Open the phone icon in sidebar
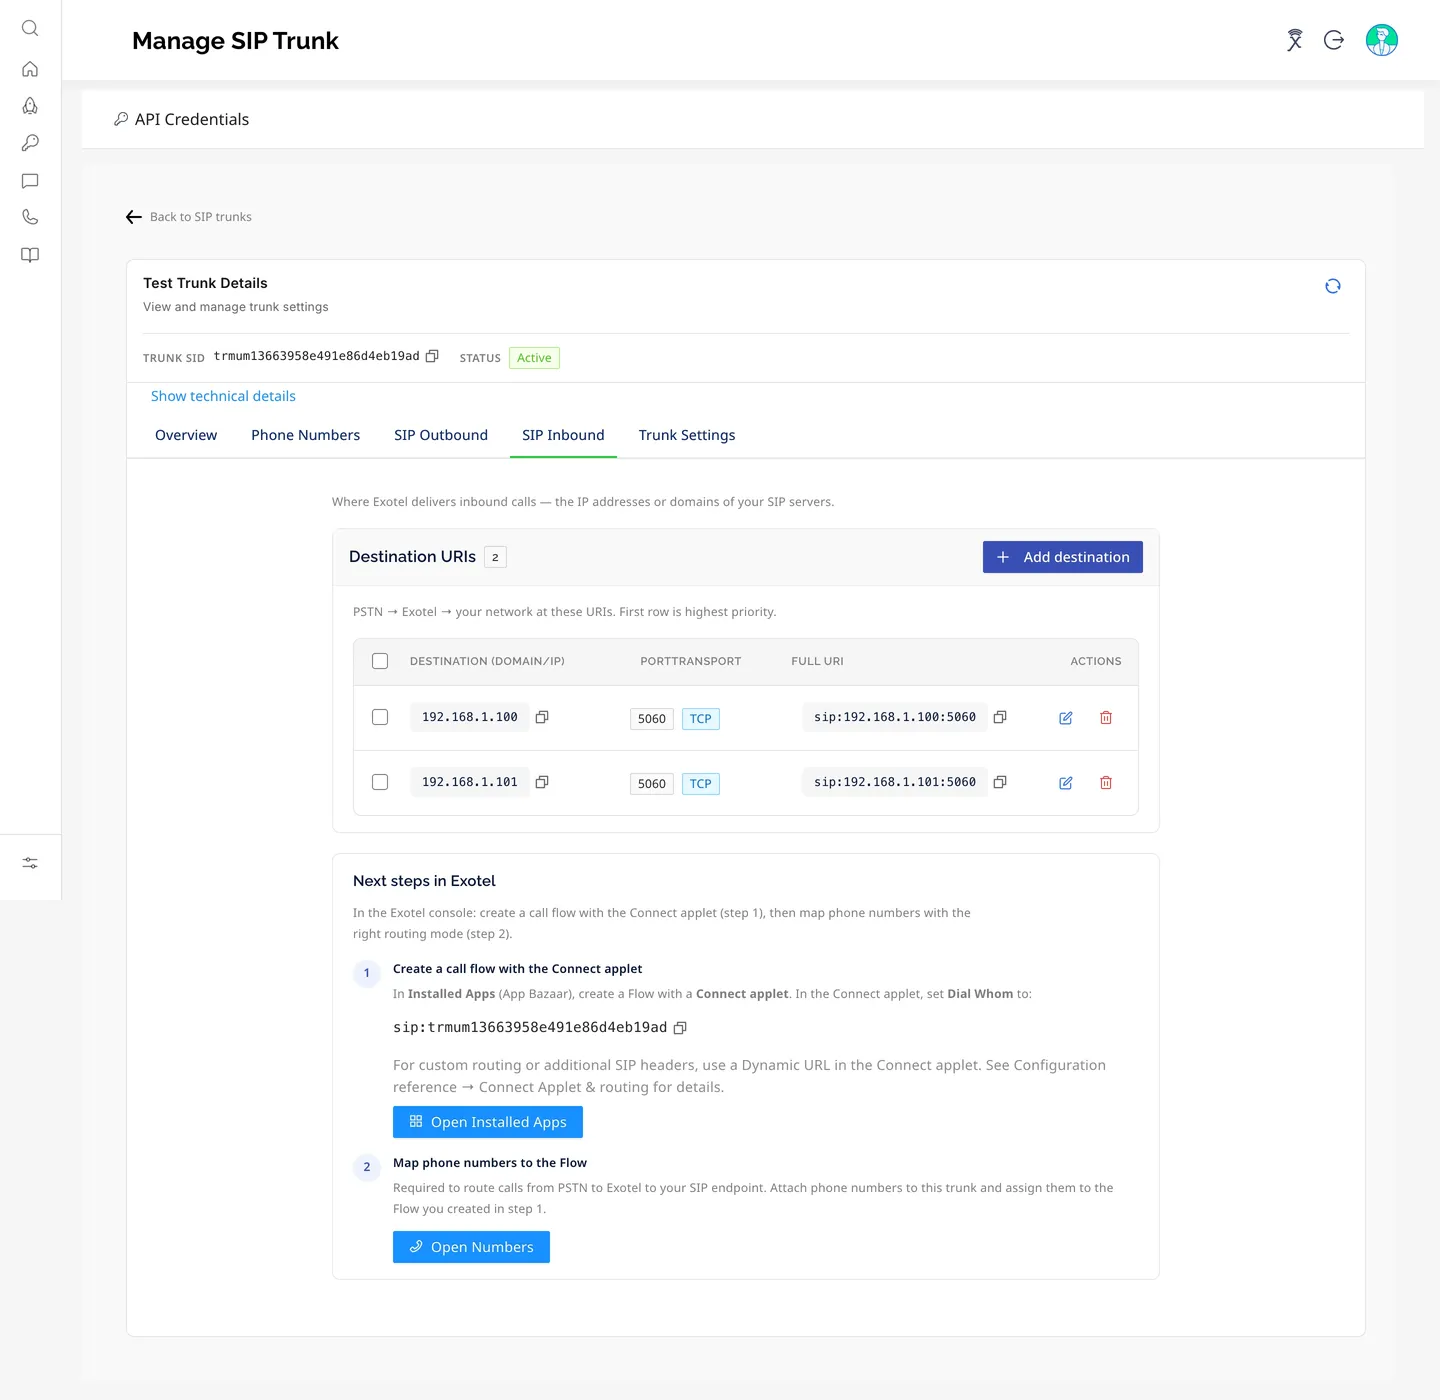The height and width of the screenshot is (1400, 1440). tap(30, 217)
